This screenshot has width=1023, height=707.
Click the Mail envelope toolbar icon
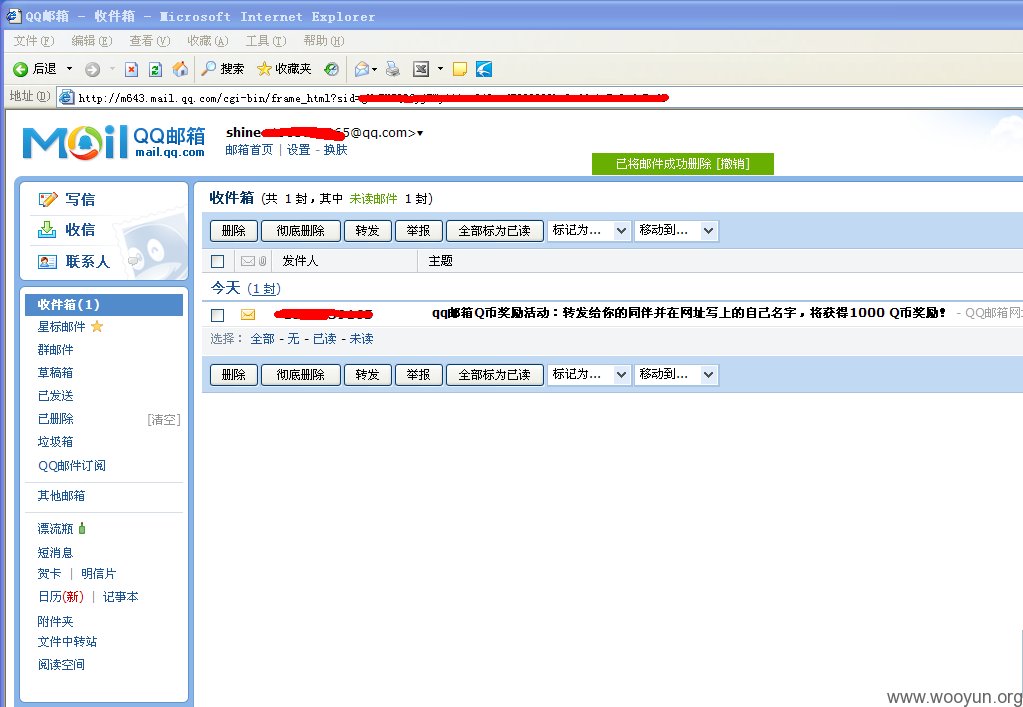(362, 68)
